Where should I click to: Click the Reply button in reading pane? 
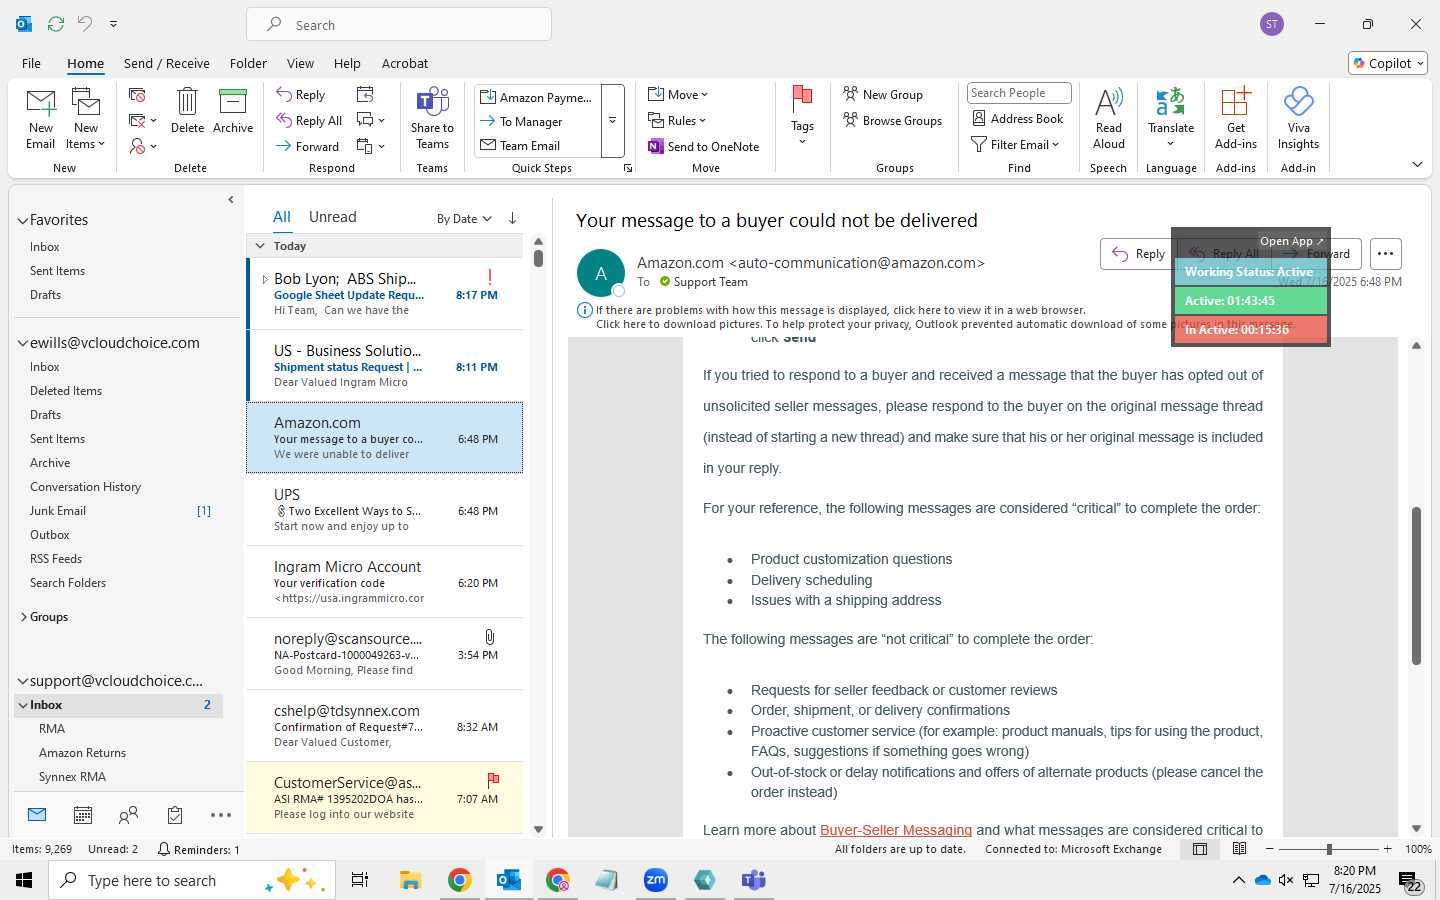point(1138,254)
